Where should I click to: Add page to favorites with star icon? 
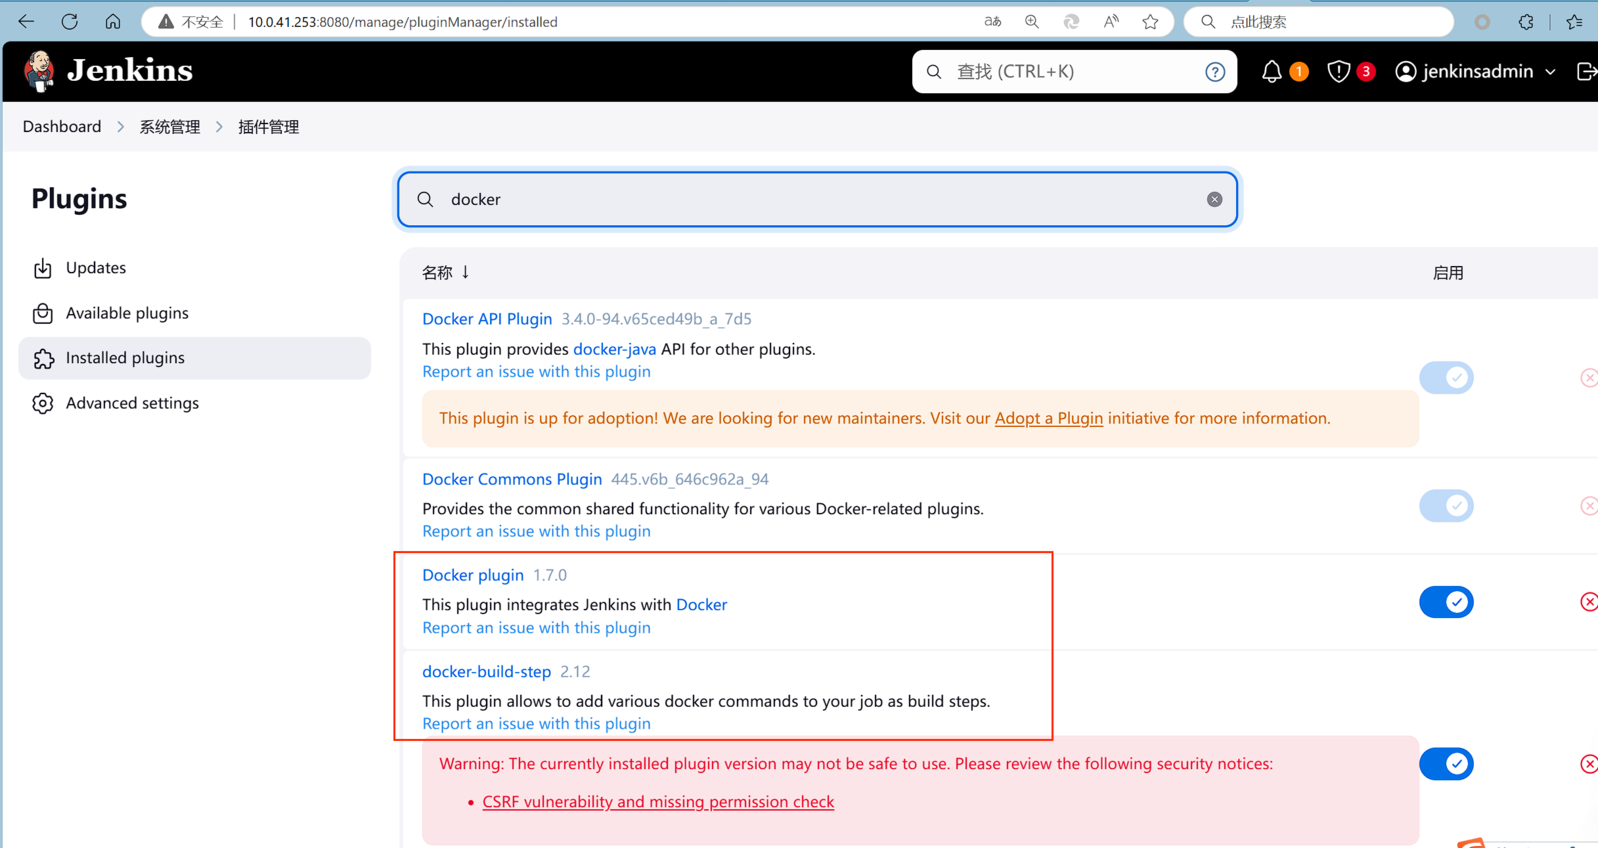coord(1151,21)
